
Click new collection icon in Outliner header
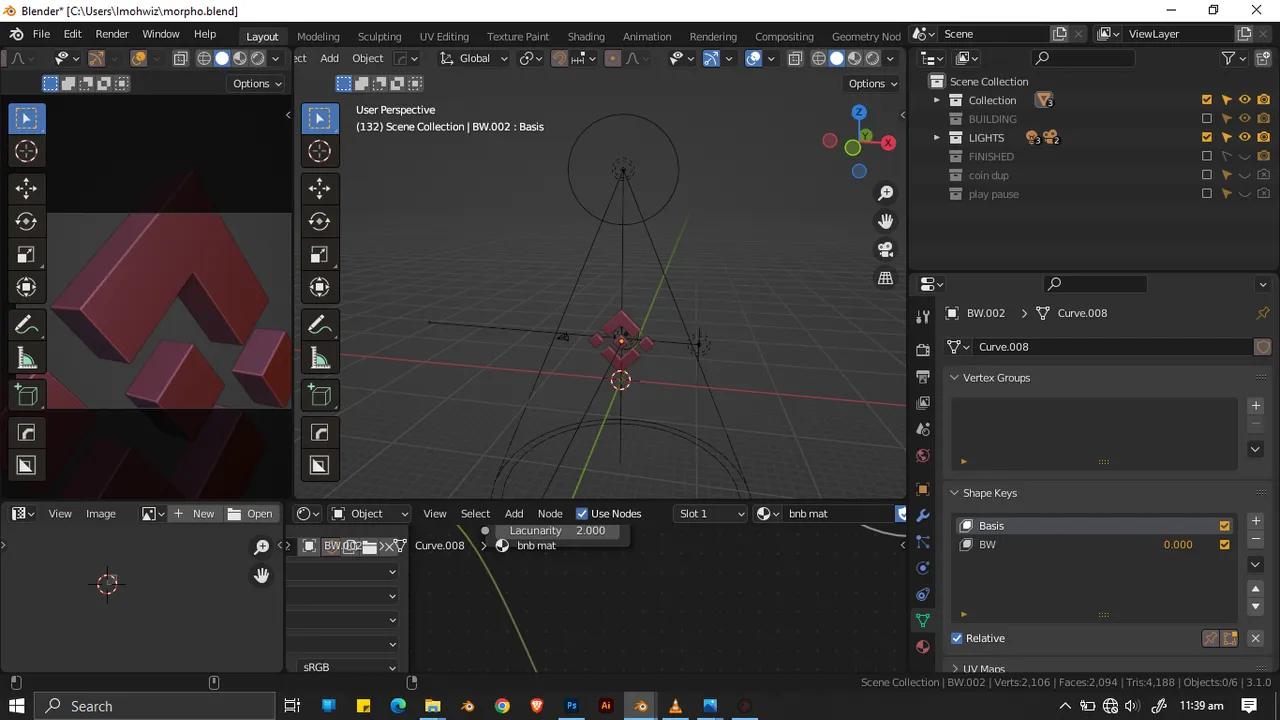1264,58
